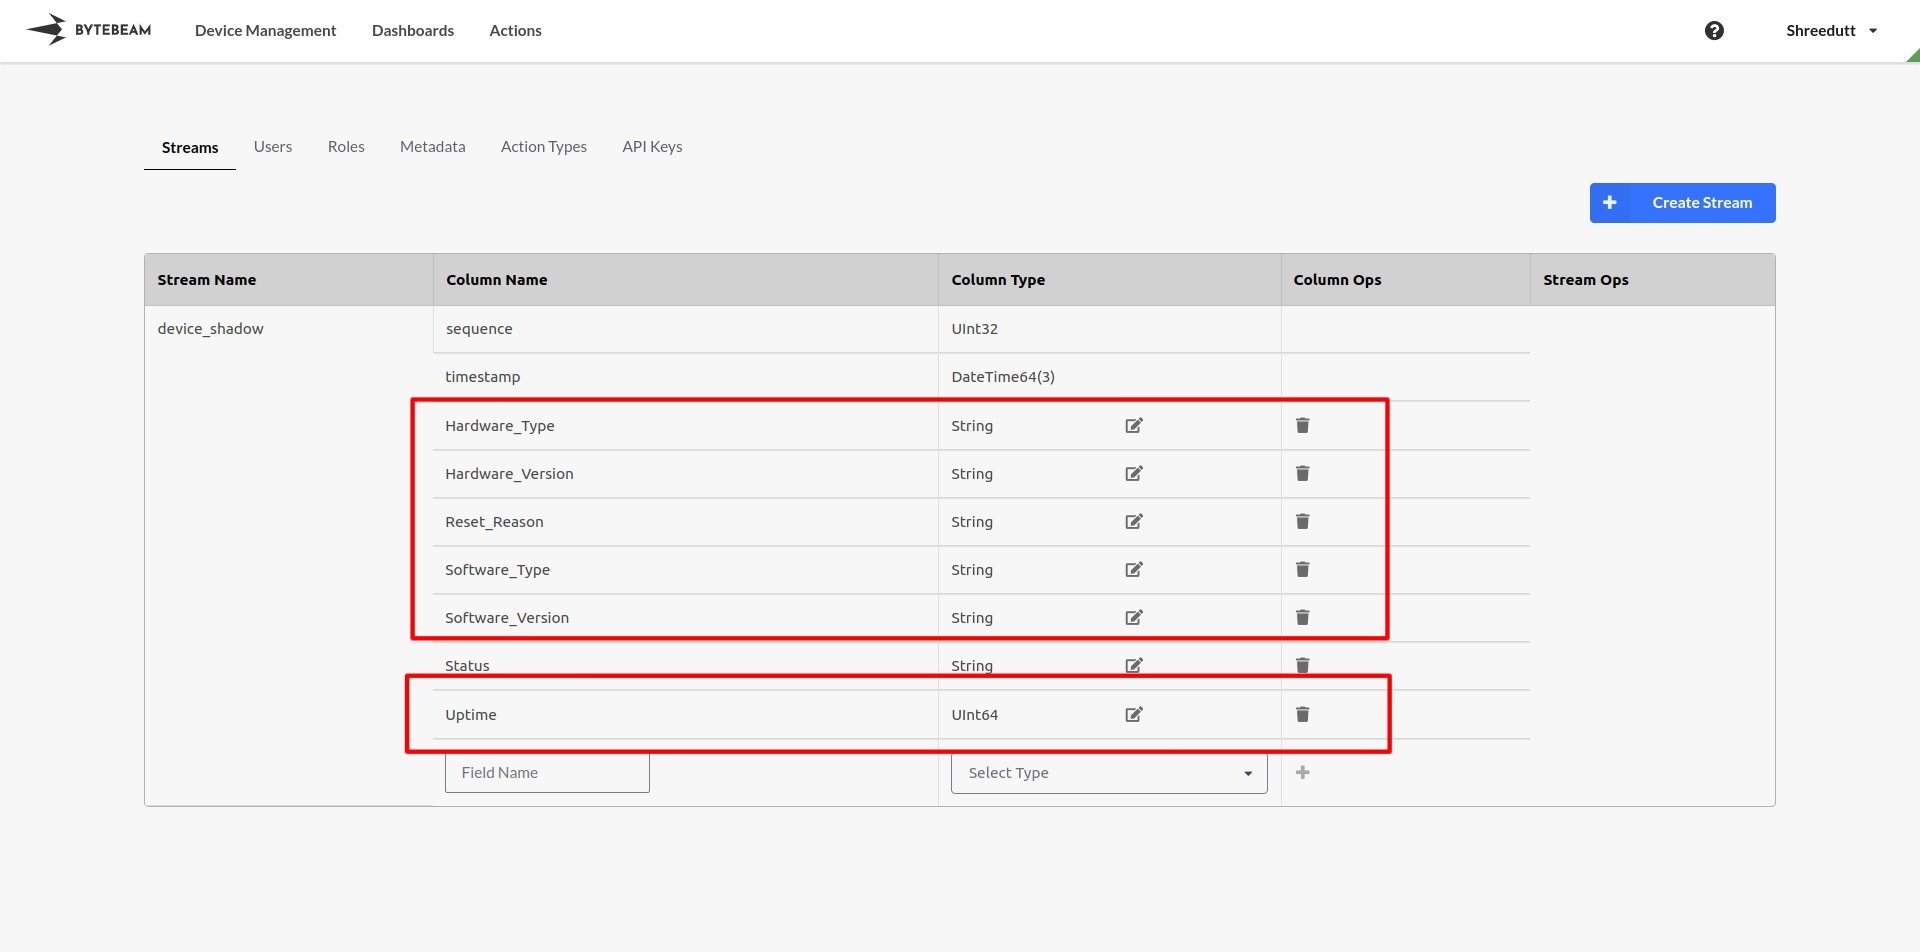Expand the Shreedutt user menu
The width and height of the screenshot is (1920, 952).
pyautogui.click(x=1831, y=31)
